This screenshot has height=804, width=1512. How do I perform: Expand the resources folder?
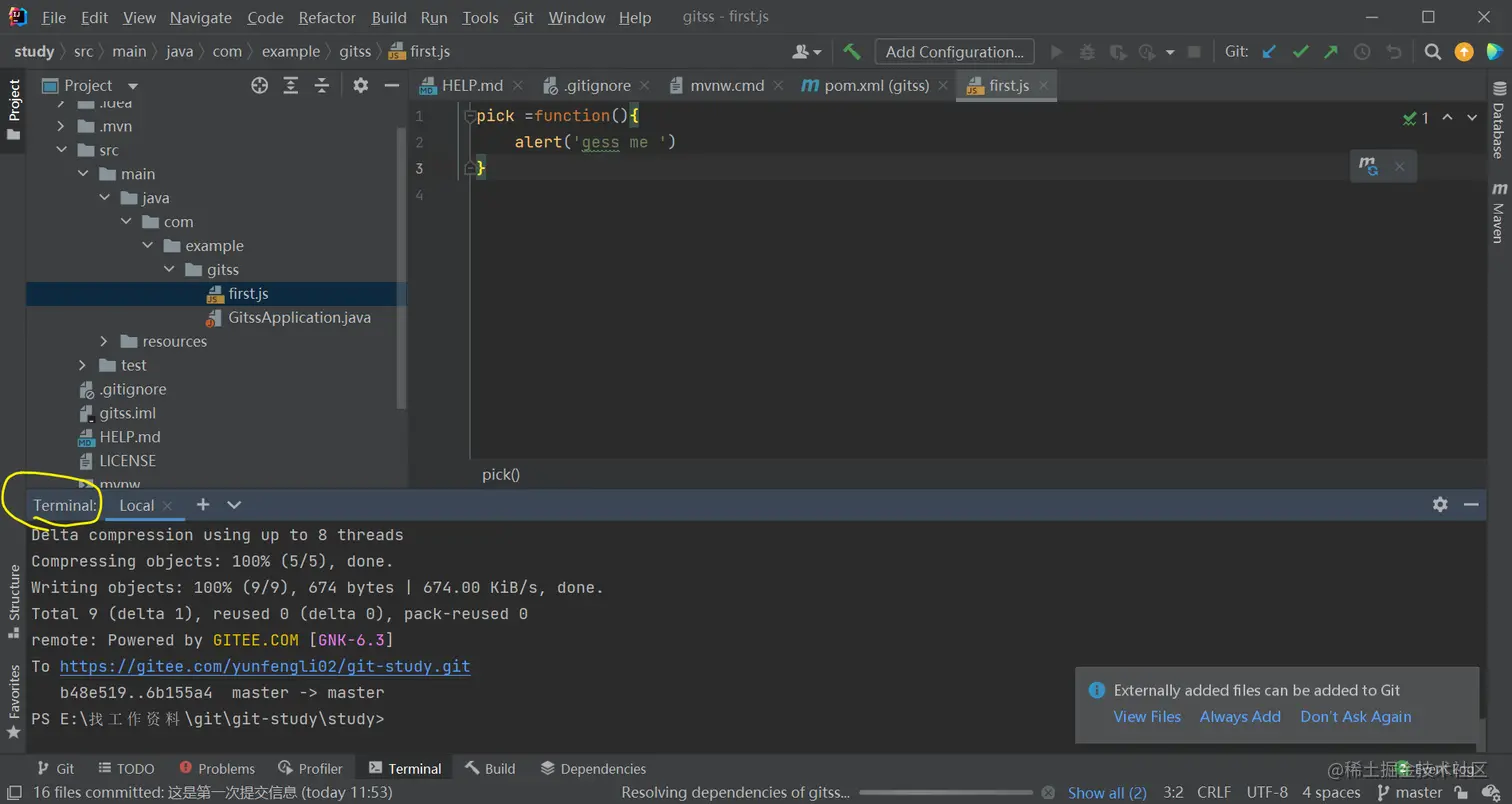tap(104, 342)
